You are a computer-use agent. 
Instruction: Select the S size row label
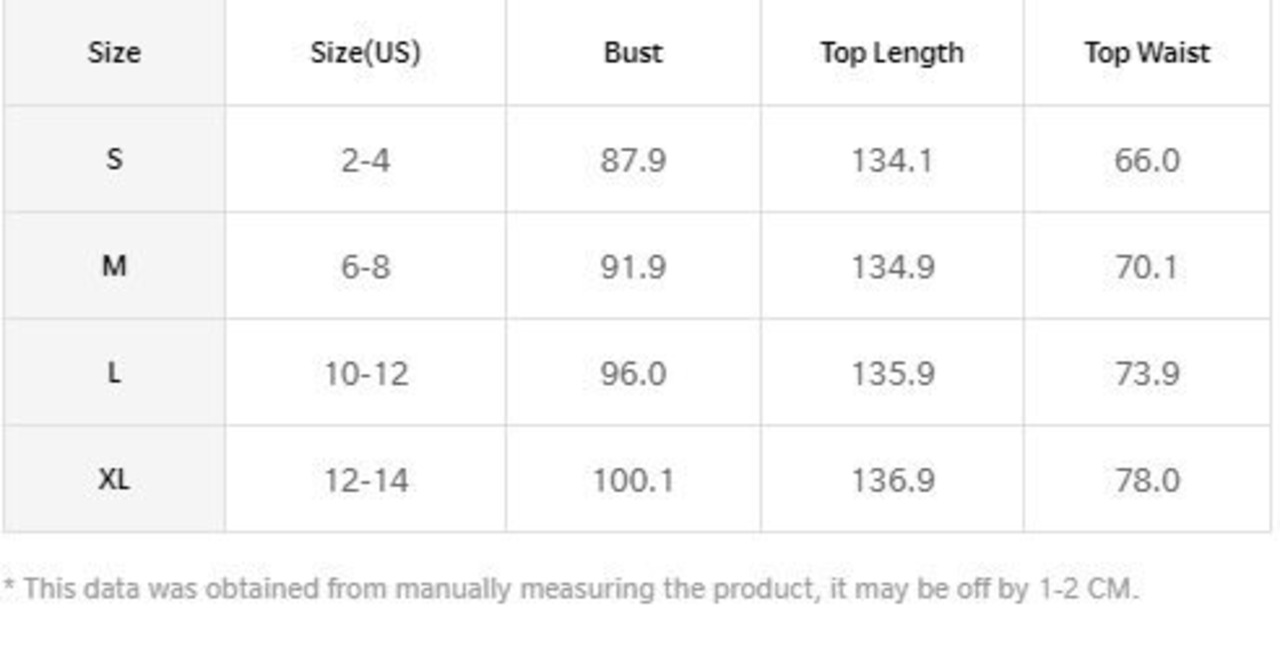click(114, 159)
